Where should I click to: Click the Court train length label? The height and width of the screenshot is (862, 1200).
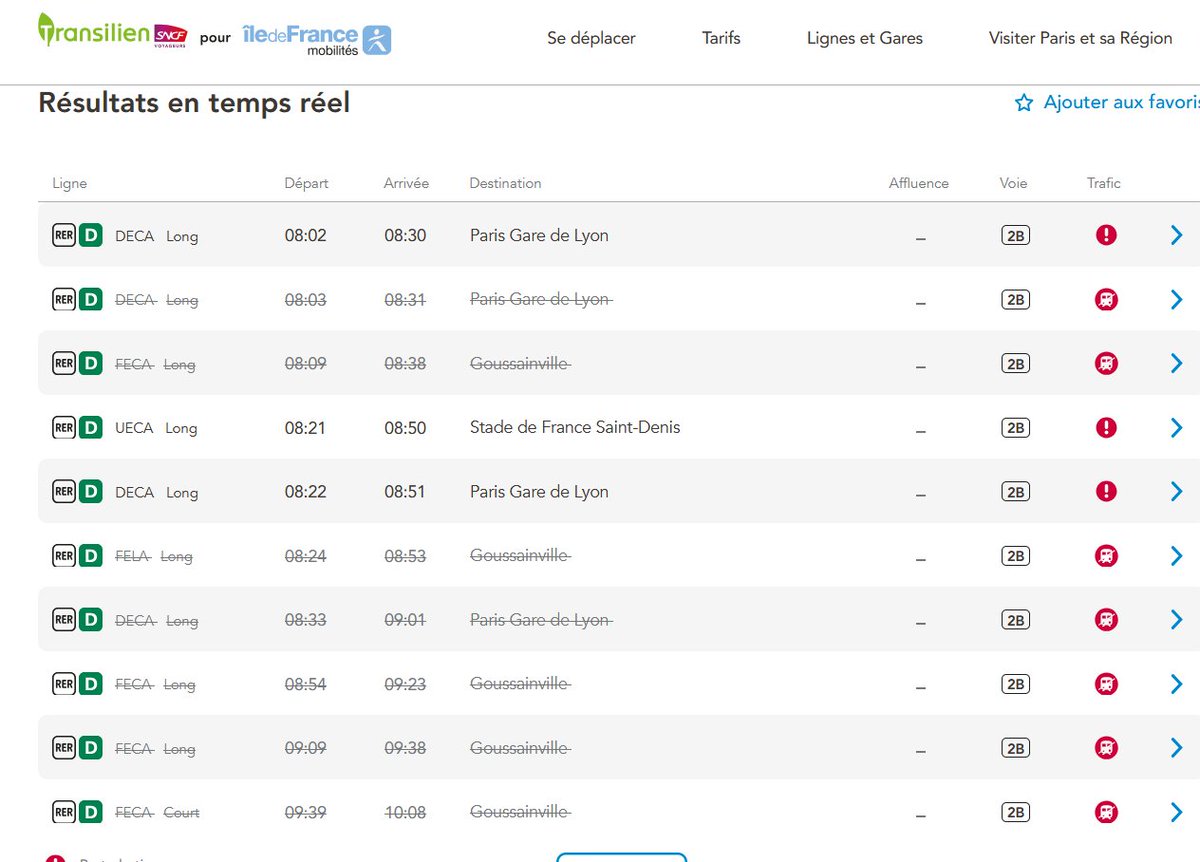181,813
